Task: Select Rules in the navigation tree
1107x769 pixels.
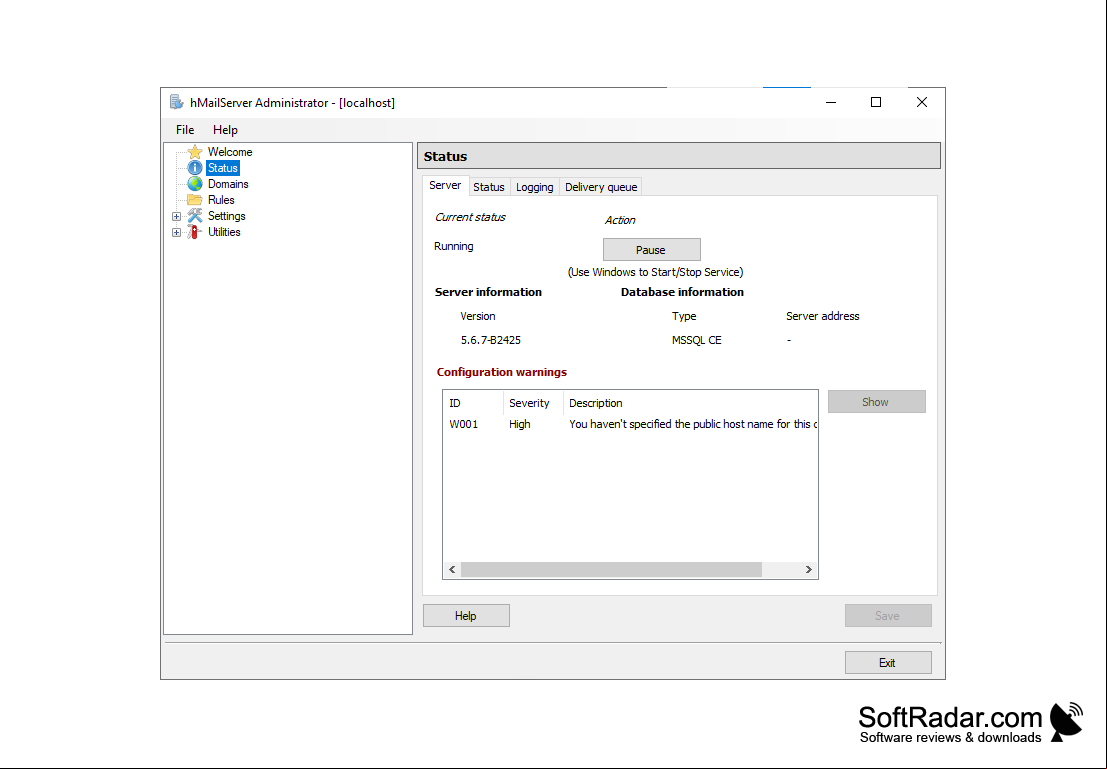Action: click(x=221, y=200)
